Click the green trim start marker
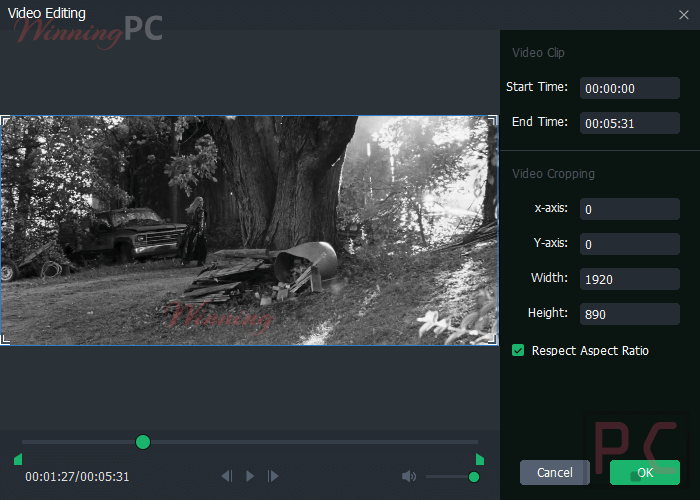Viewport: 700px width, 500px height. 18,459
